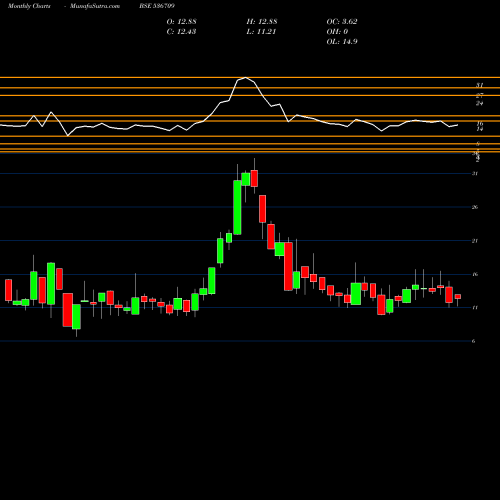
Task: Click the 'BSE 536799' symbol text
Action: pos(157,6)
